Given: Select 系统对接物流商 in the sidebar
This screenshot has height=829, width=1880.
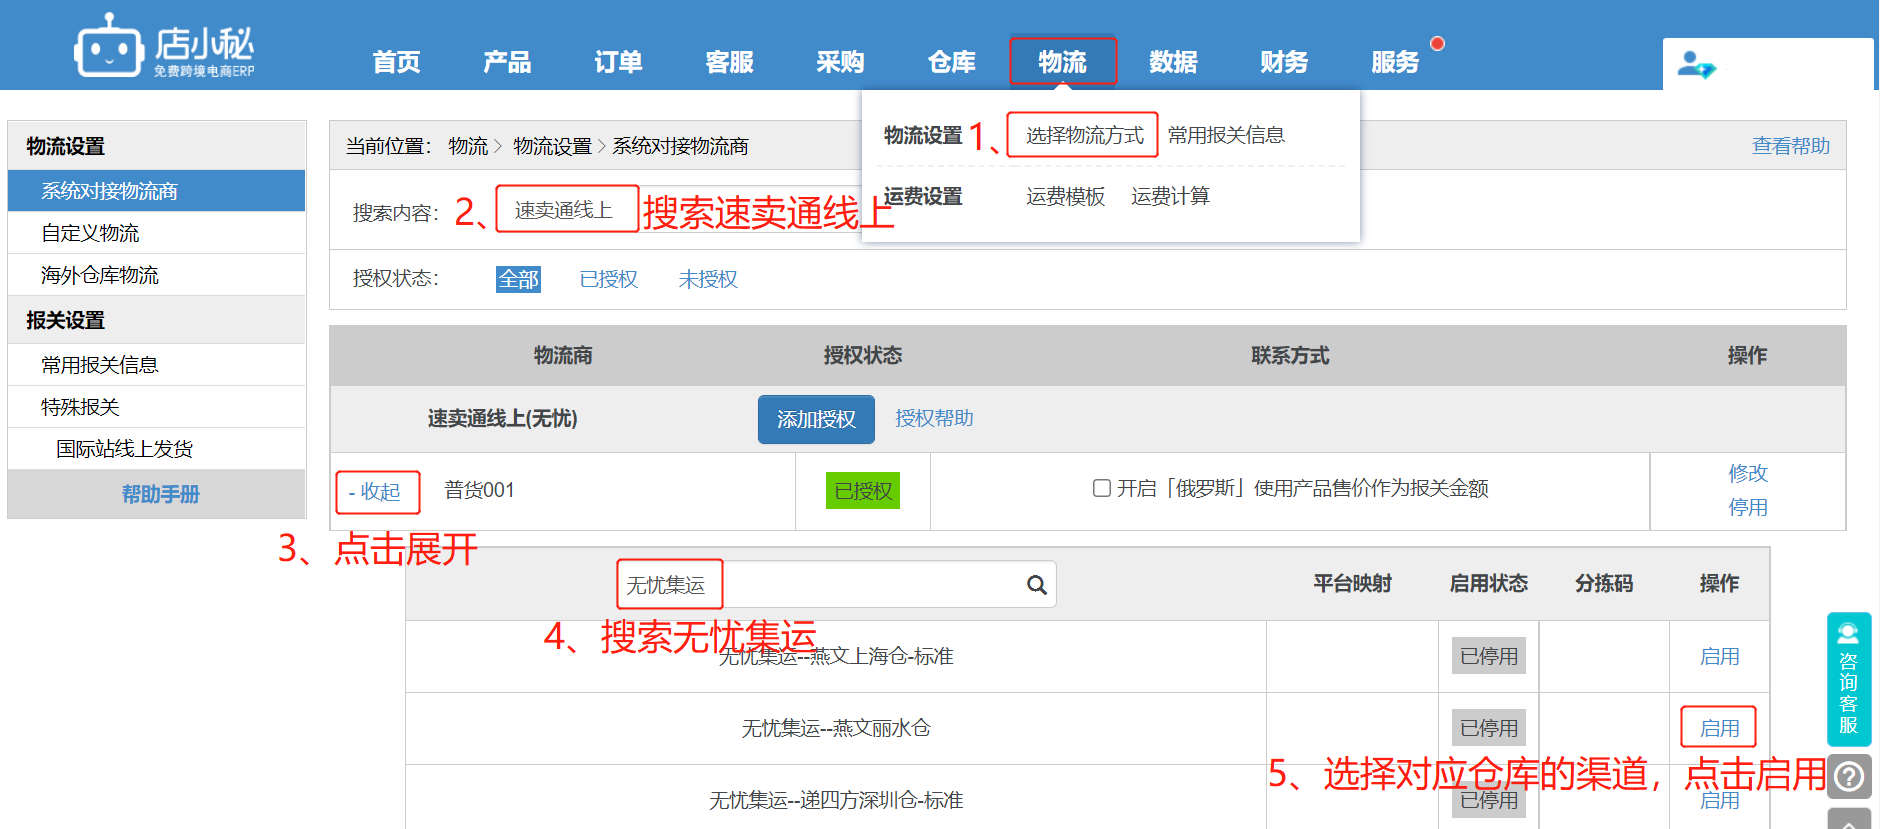Looking at the screenshot, I should pos(157,190).
